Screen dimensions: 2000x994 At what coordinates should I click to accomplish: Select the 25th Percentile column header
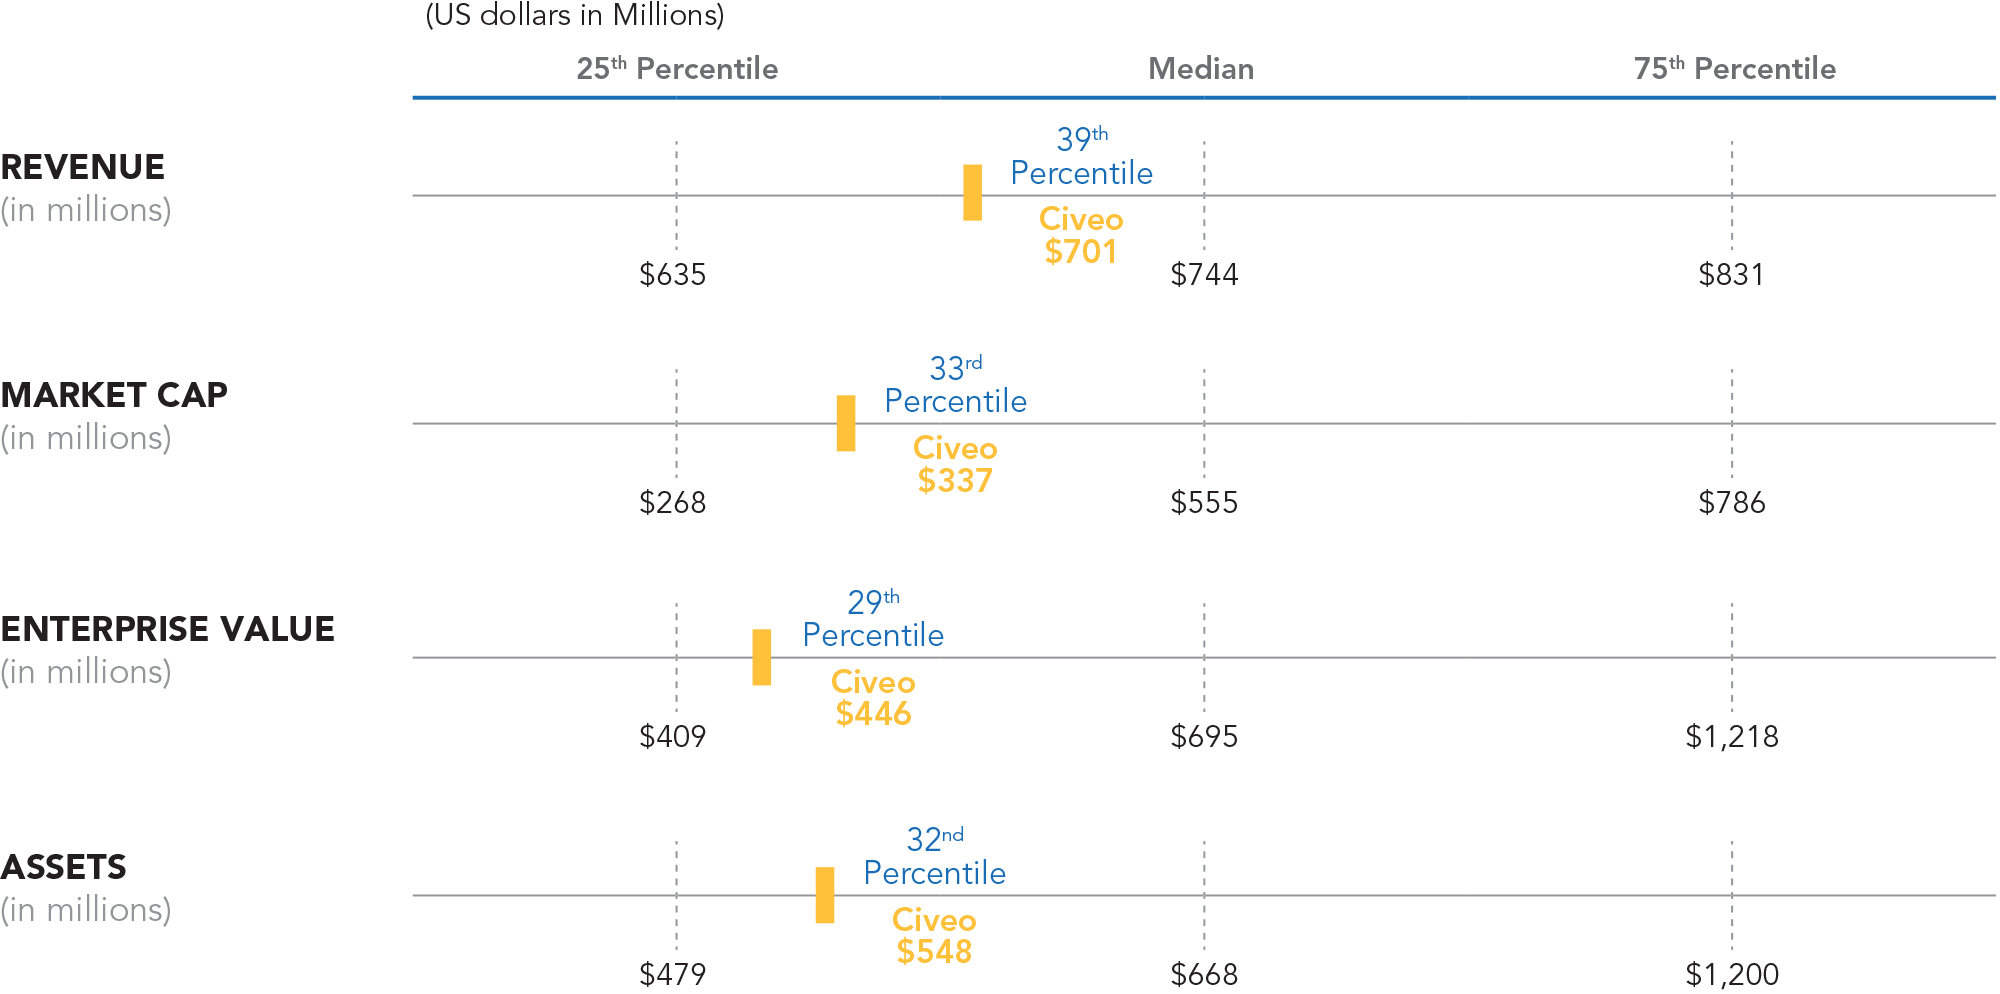click(x=677, y=69)
